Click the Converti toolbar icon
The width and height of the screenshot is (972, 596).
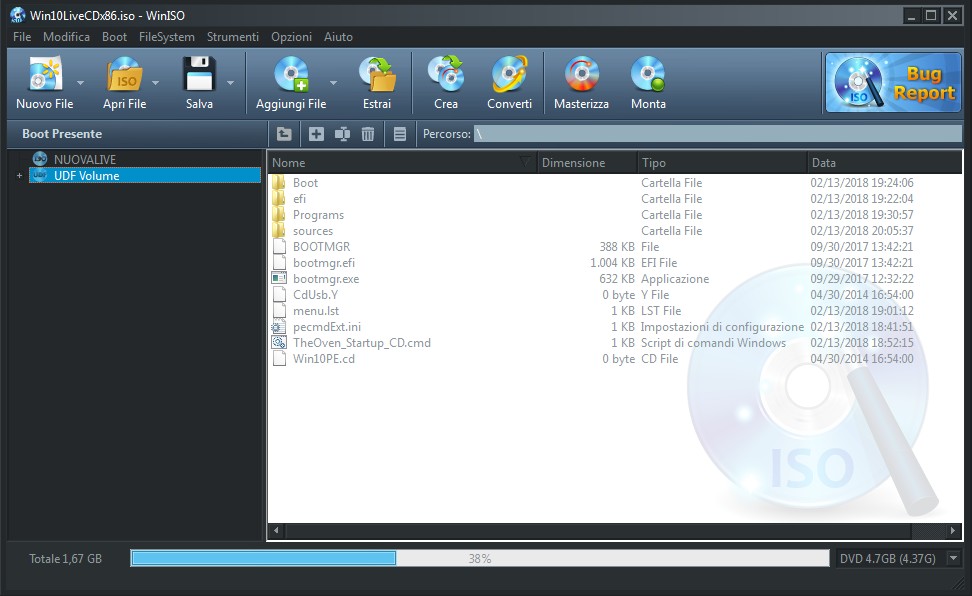point(510,74)
